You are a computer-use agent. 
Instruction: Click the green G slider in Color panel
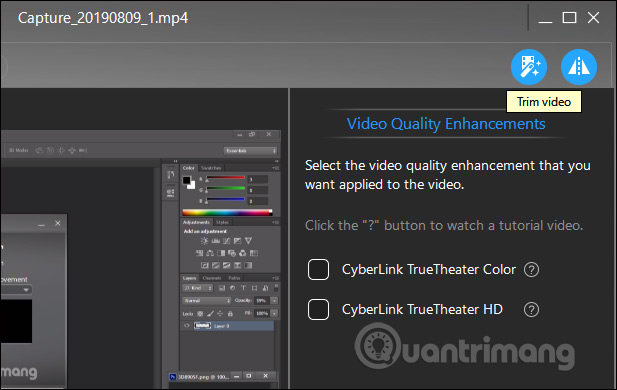[x=225, y=188]
